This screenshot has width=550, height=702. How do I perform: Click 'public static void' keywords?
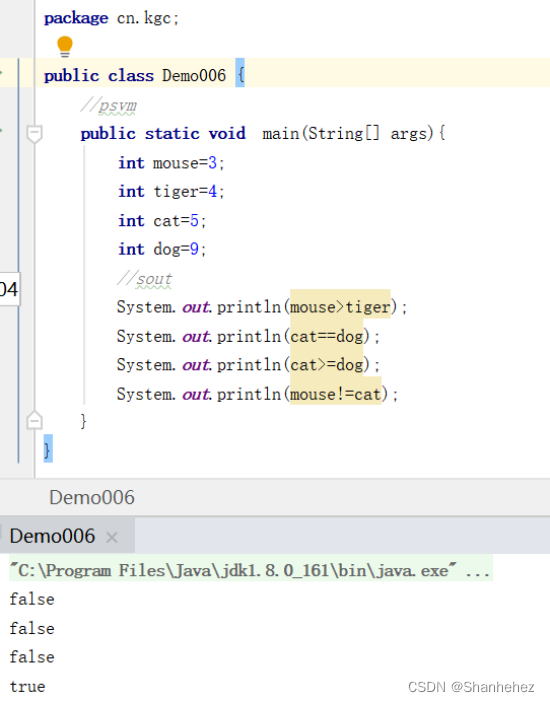[163, 133]
